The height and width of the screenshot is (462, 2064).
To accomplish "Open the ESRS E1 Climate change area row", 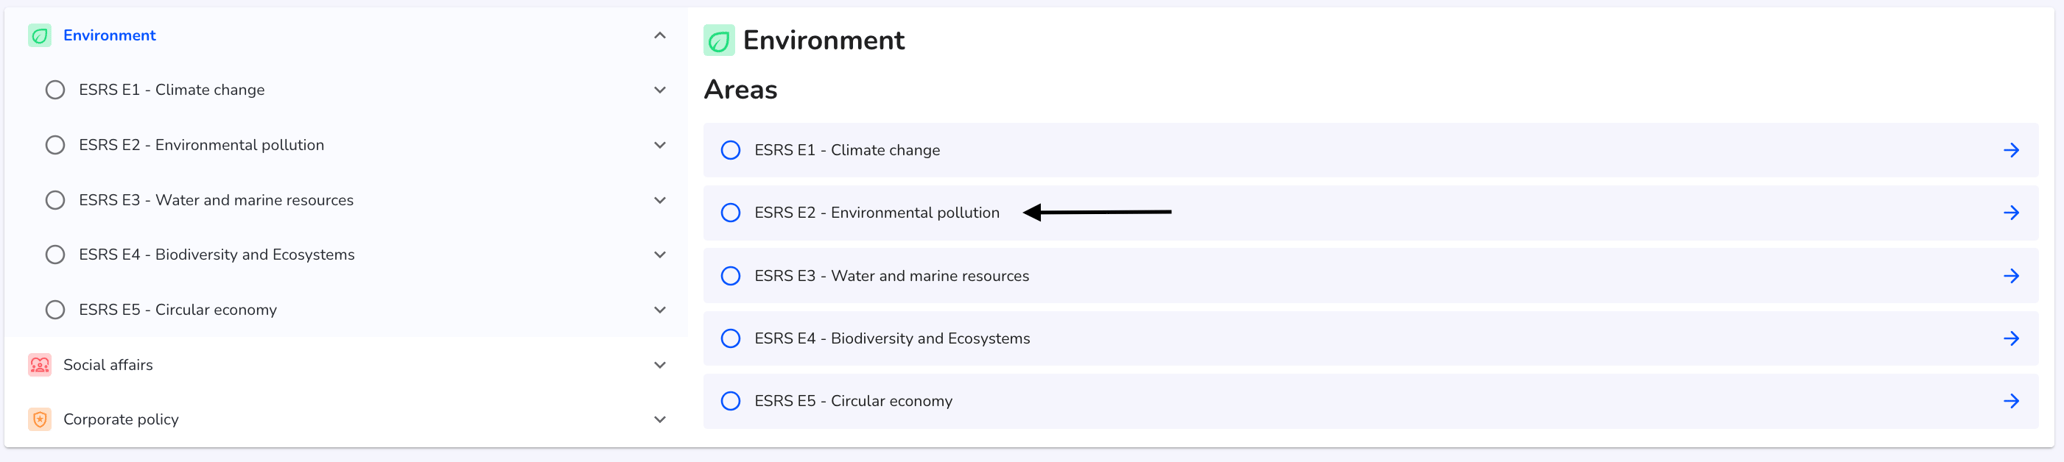I will [1370, 151].
